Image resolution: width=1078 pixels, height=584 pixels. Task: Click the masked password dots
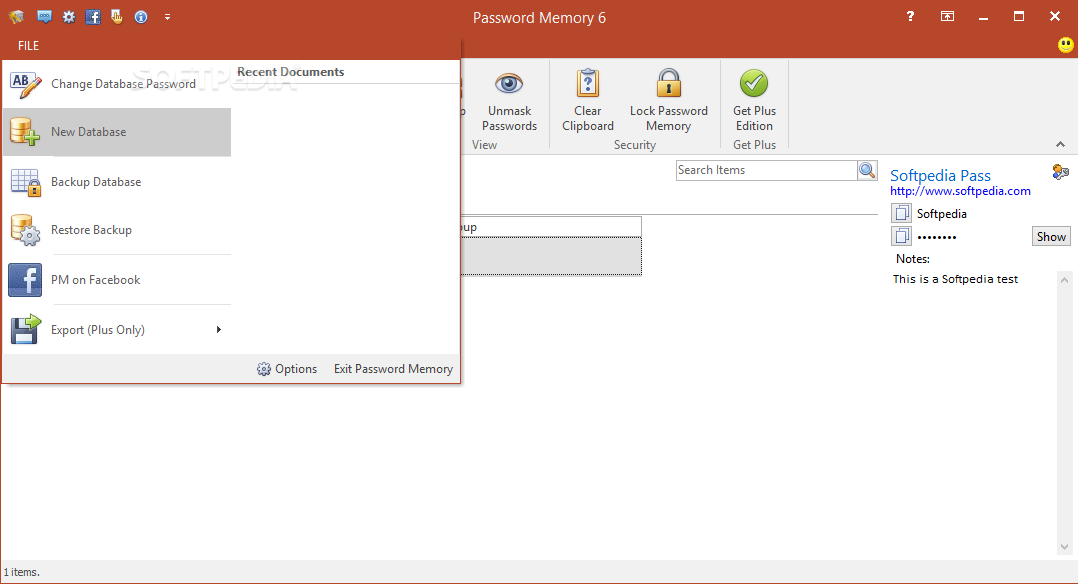936,237
